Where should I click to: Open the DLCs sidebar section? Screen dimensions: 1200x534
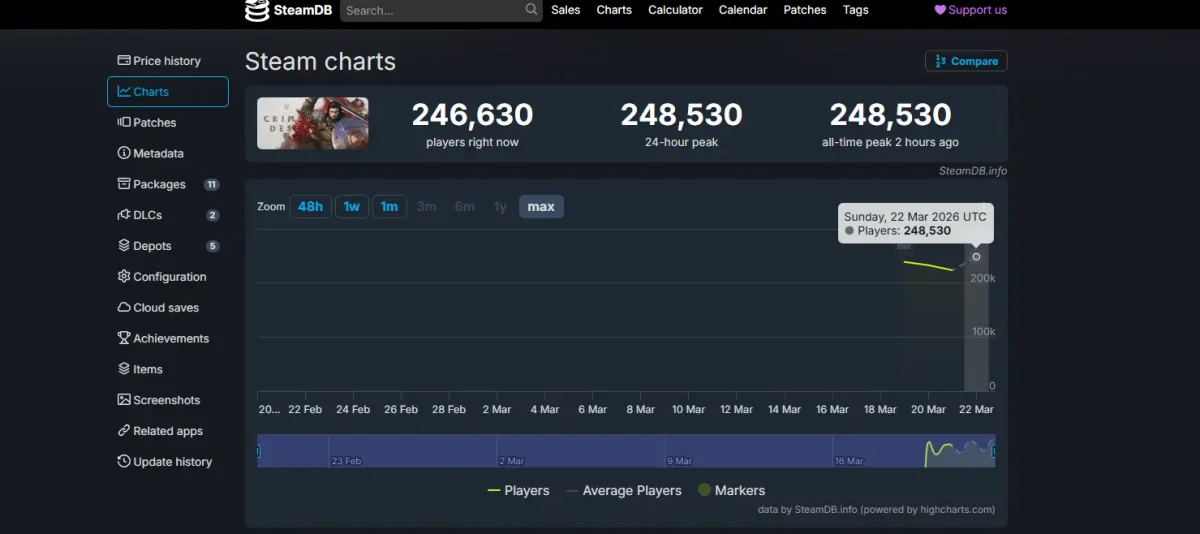pyautogui.click(x=168, y=215)
